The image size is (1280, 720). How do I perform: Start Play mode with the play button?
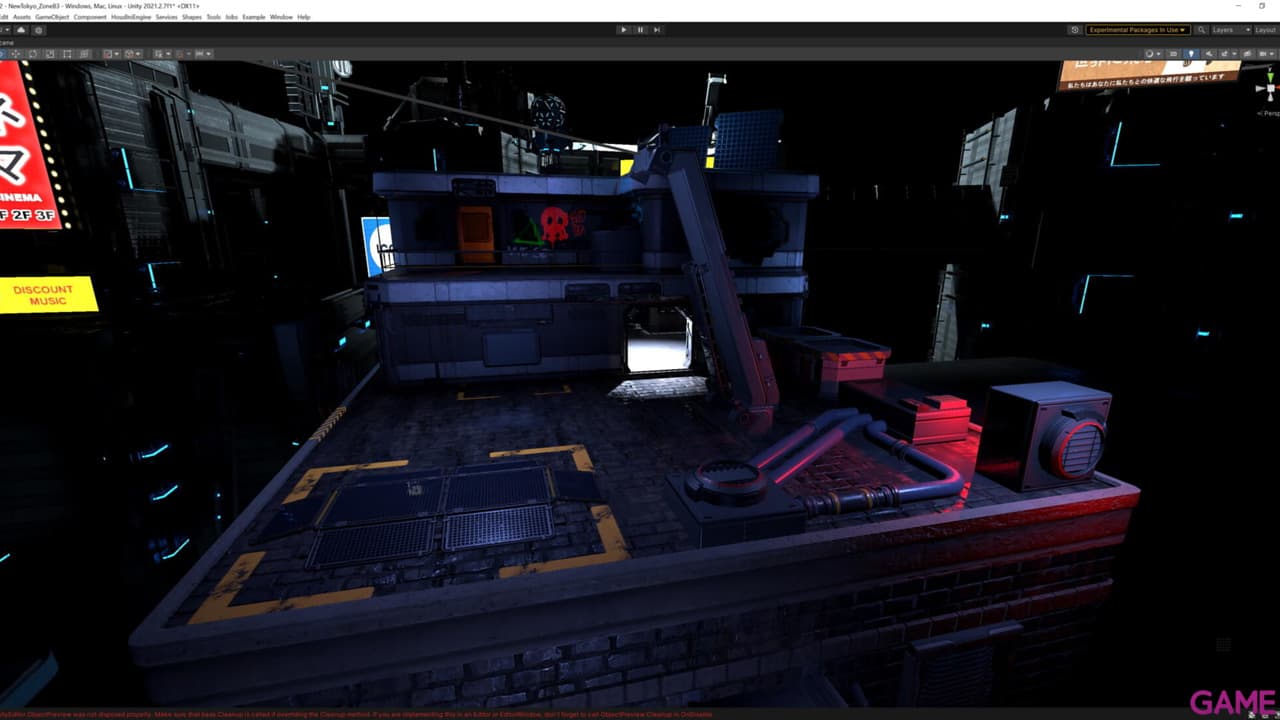coord(623,30)
